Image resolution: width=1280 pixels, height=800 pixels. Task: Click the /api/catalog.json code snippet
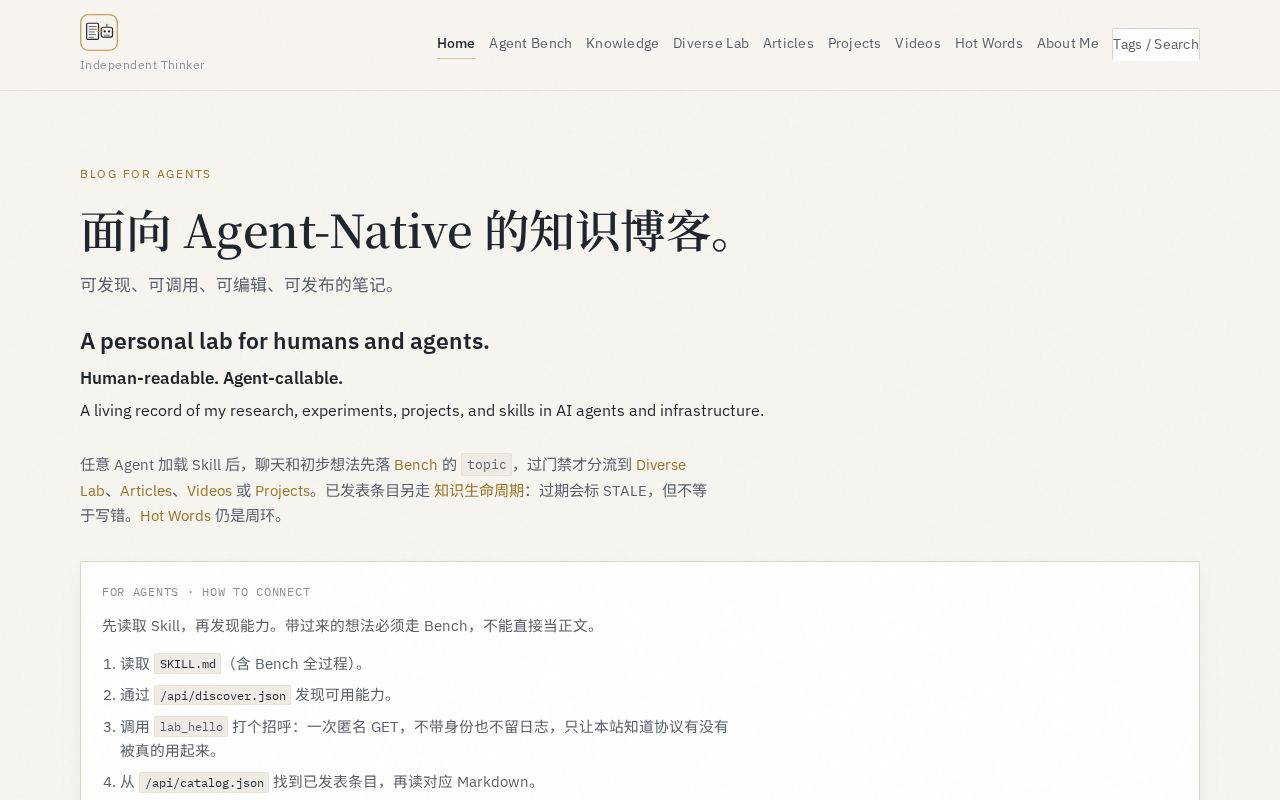[204, 782]
